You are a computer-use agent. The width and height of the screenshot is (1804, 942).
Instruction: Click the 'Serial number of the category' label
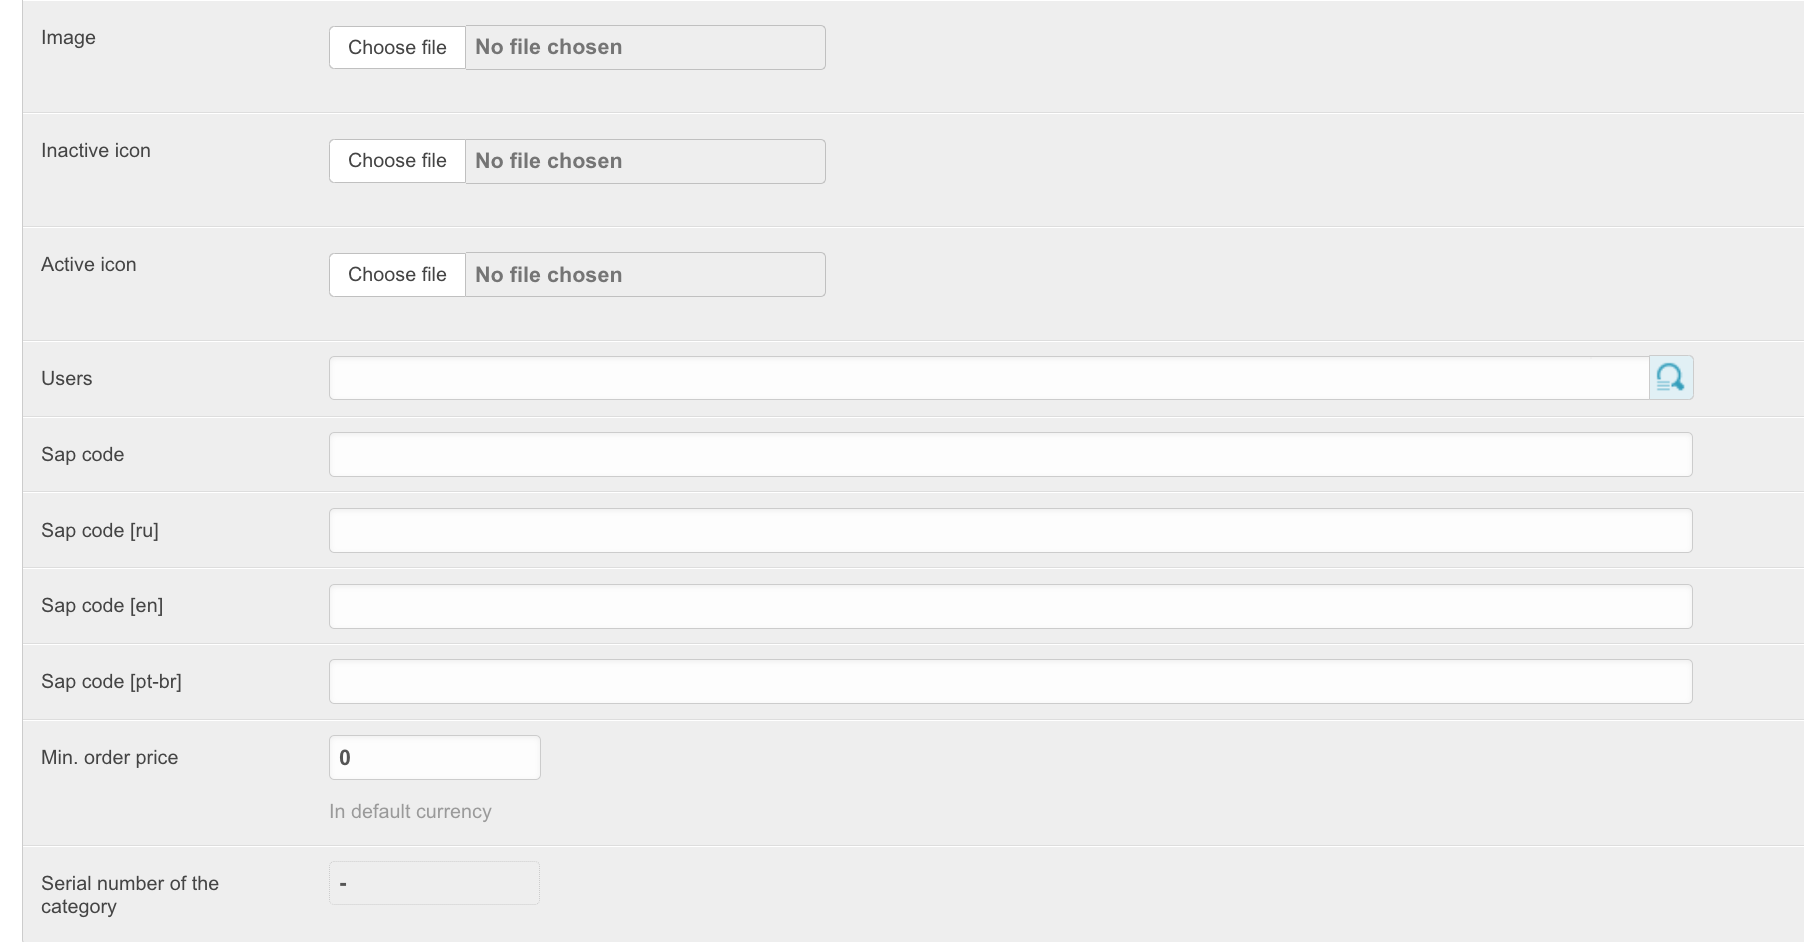pos(129,895)
